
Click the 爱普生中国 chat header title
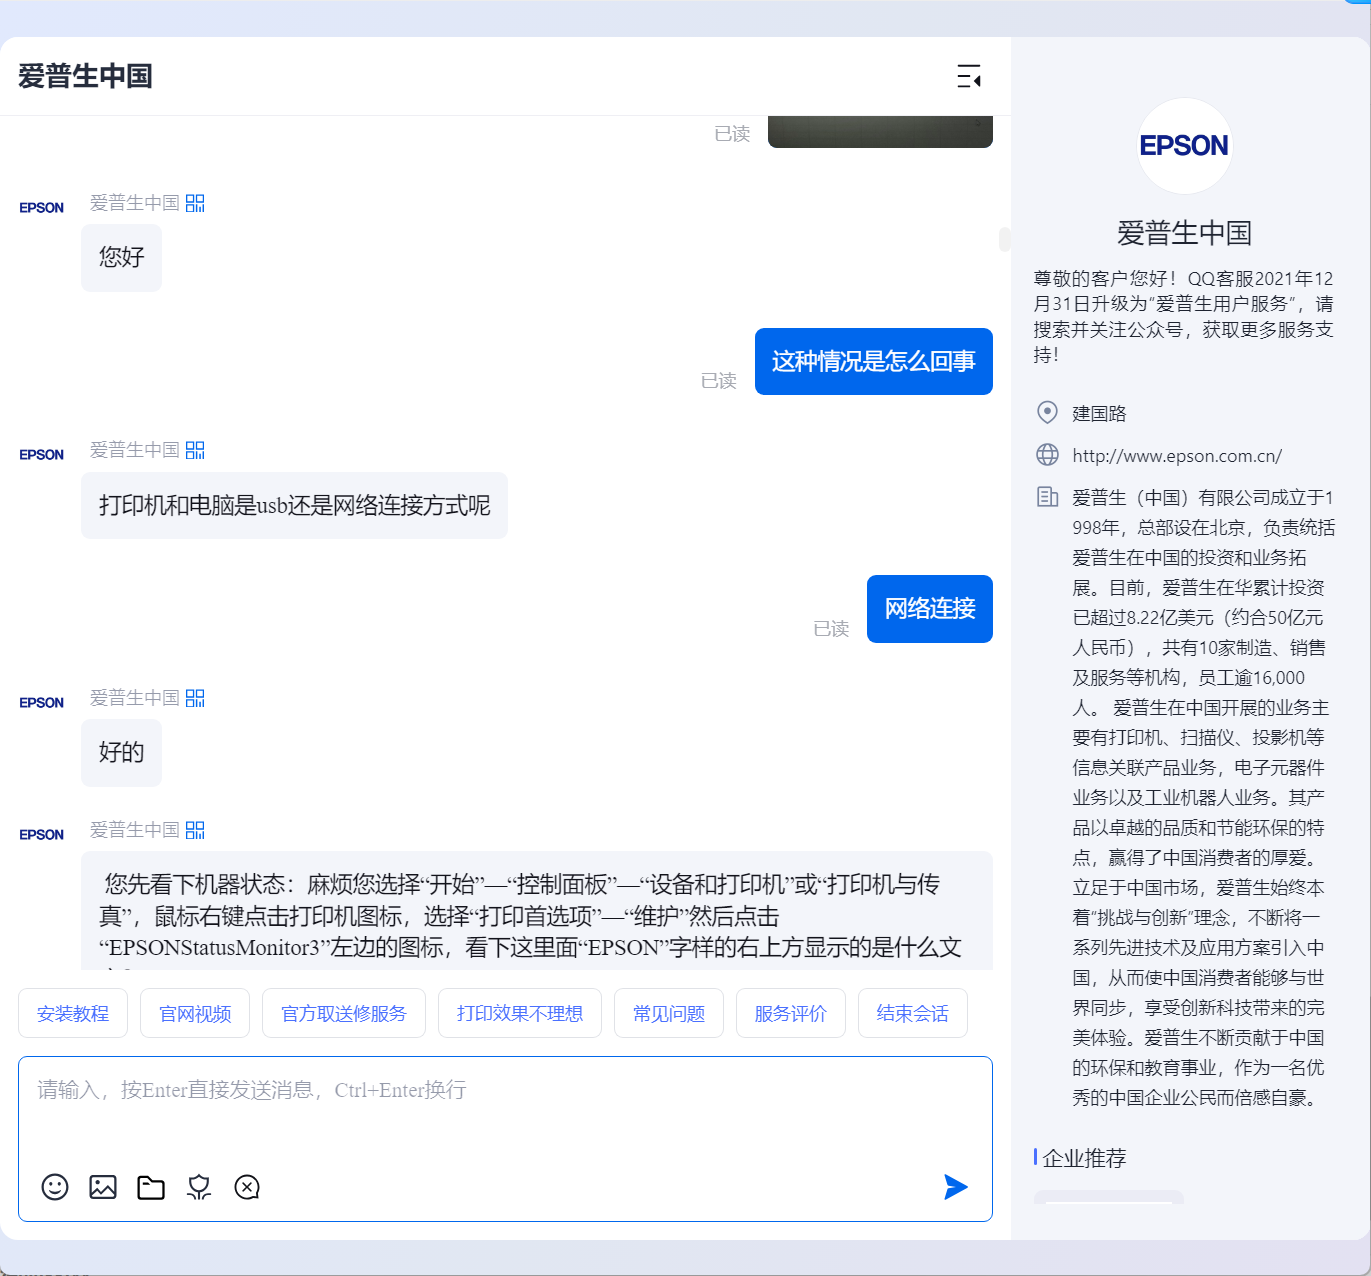[85, 76]
